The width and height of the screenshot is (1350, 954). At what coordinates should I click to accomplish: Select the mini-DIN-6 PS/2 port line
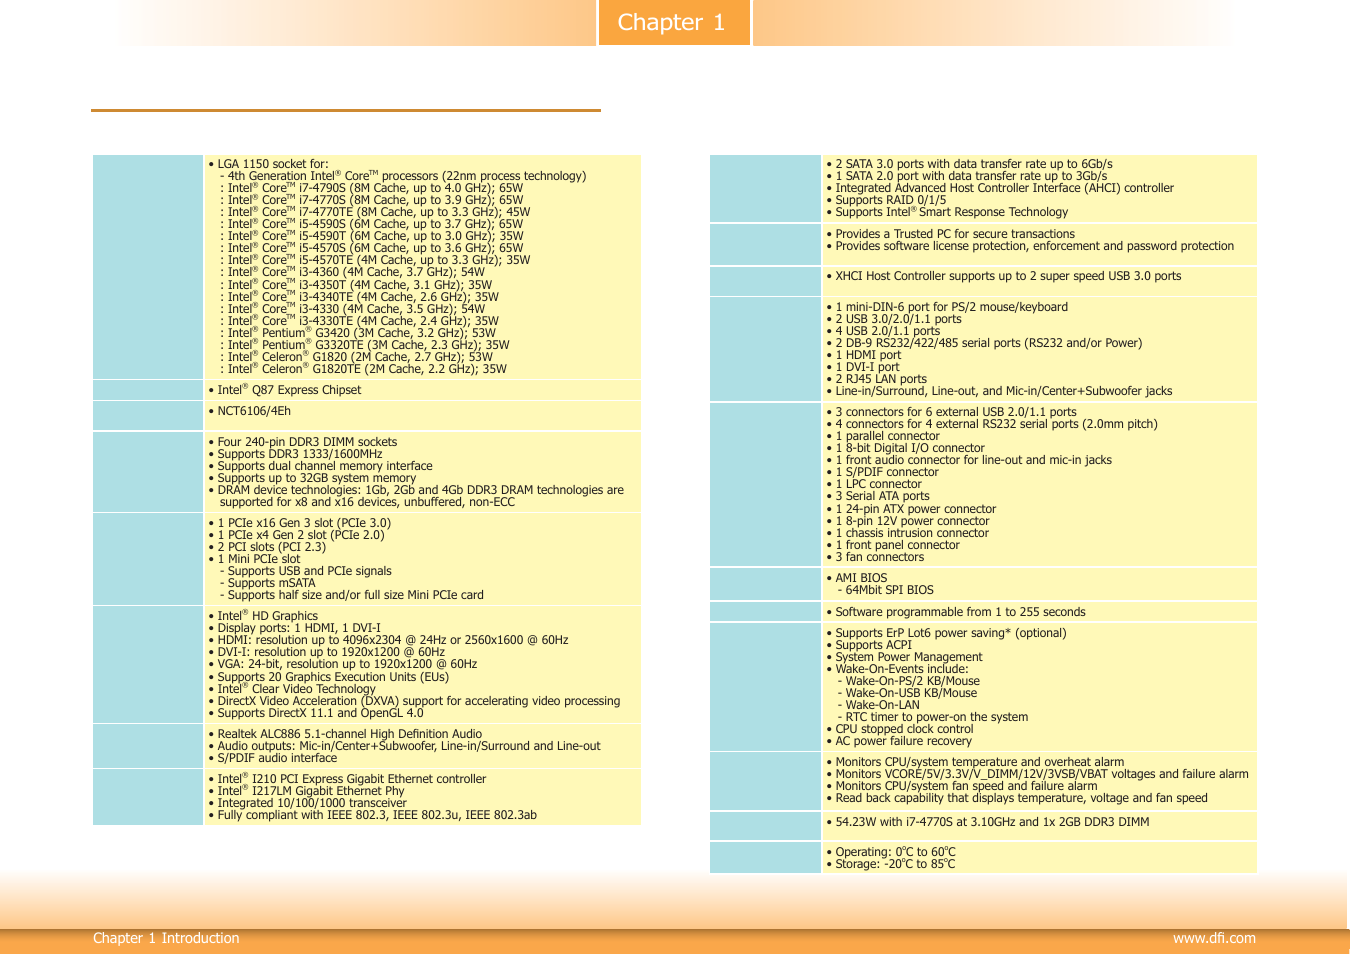coord(947,307)
